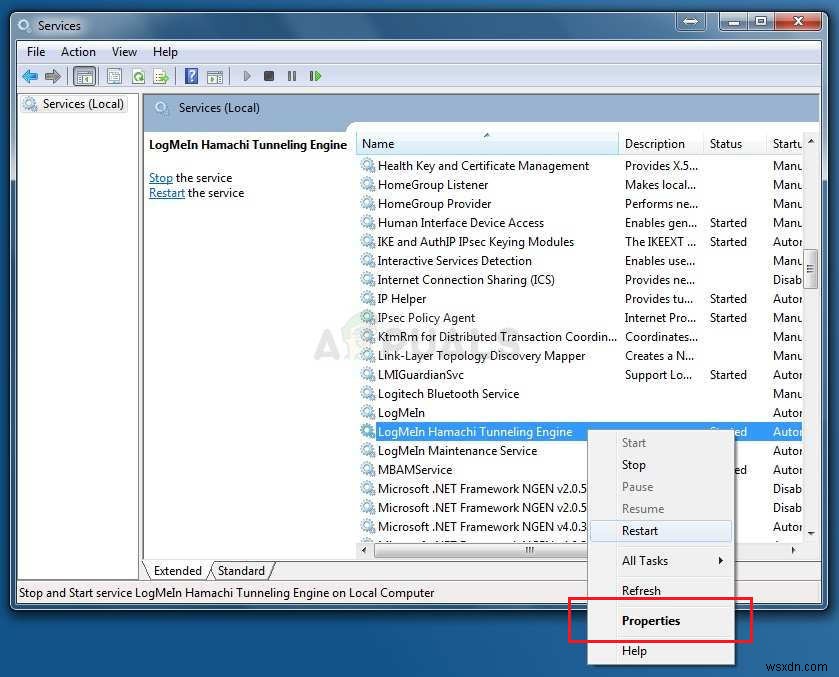Image resolution: width=839 pixels, height=677 pixels.
Task: Open the Help menu in the menu bar
Action: click(x=165, y=52)
